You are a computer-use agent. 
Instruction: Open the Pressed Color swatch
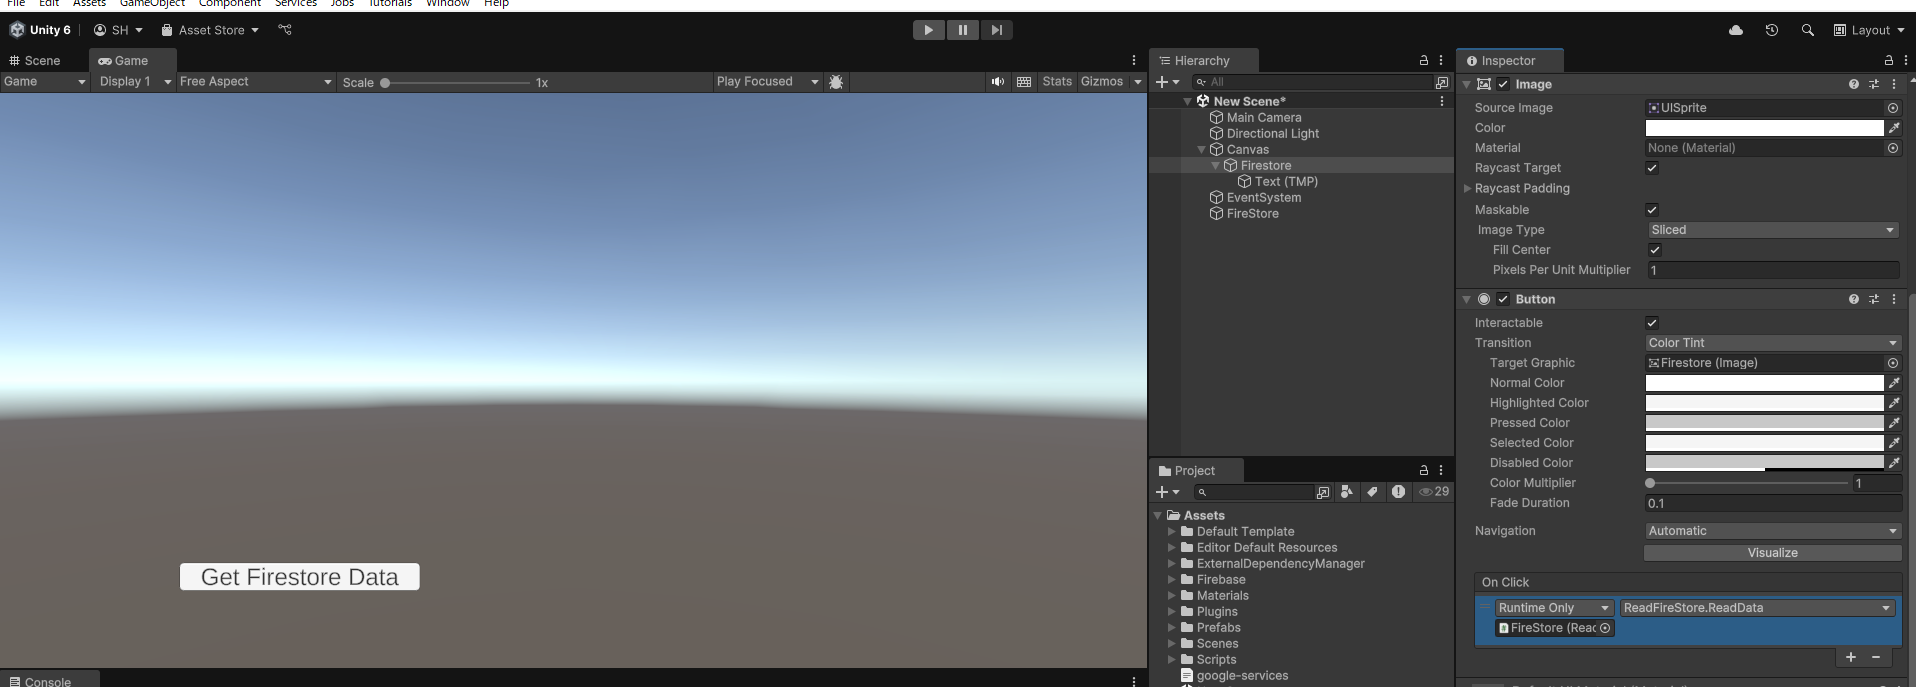1765,423
